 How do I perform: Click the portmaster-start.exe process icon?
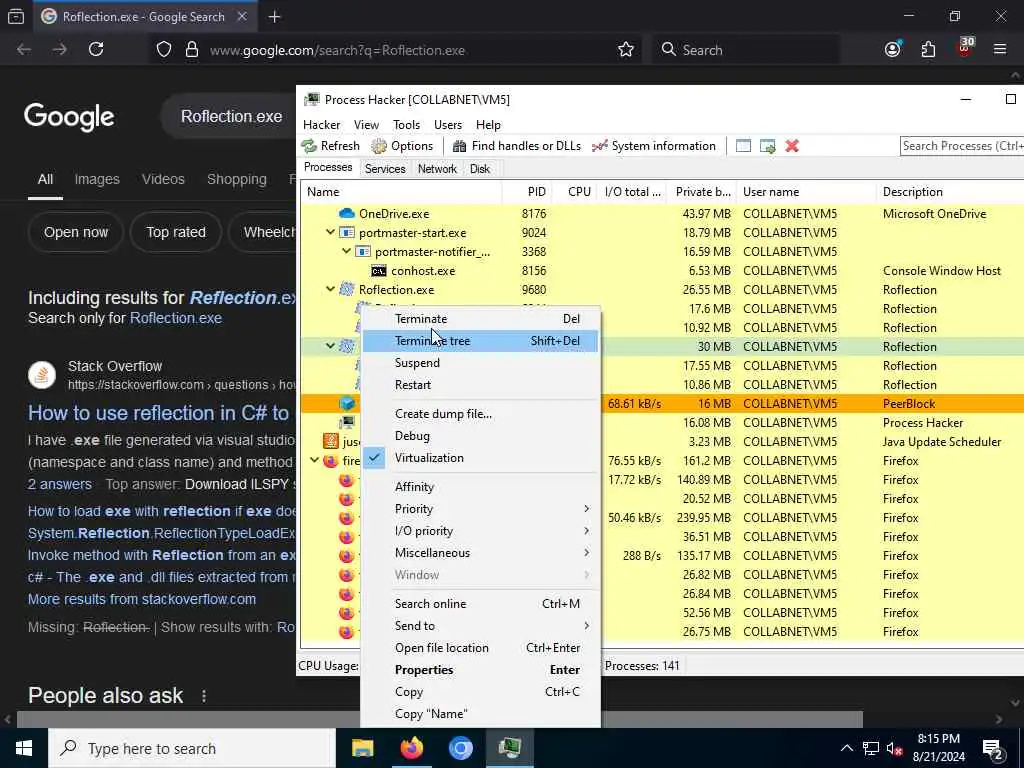click(347, 232)
